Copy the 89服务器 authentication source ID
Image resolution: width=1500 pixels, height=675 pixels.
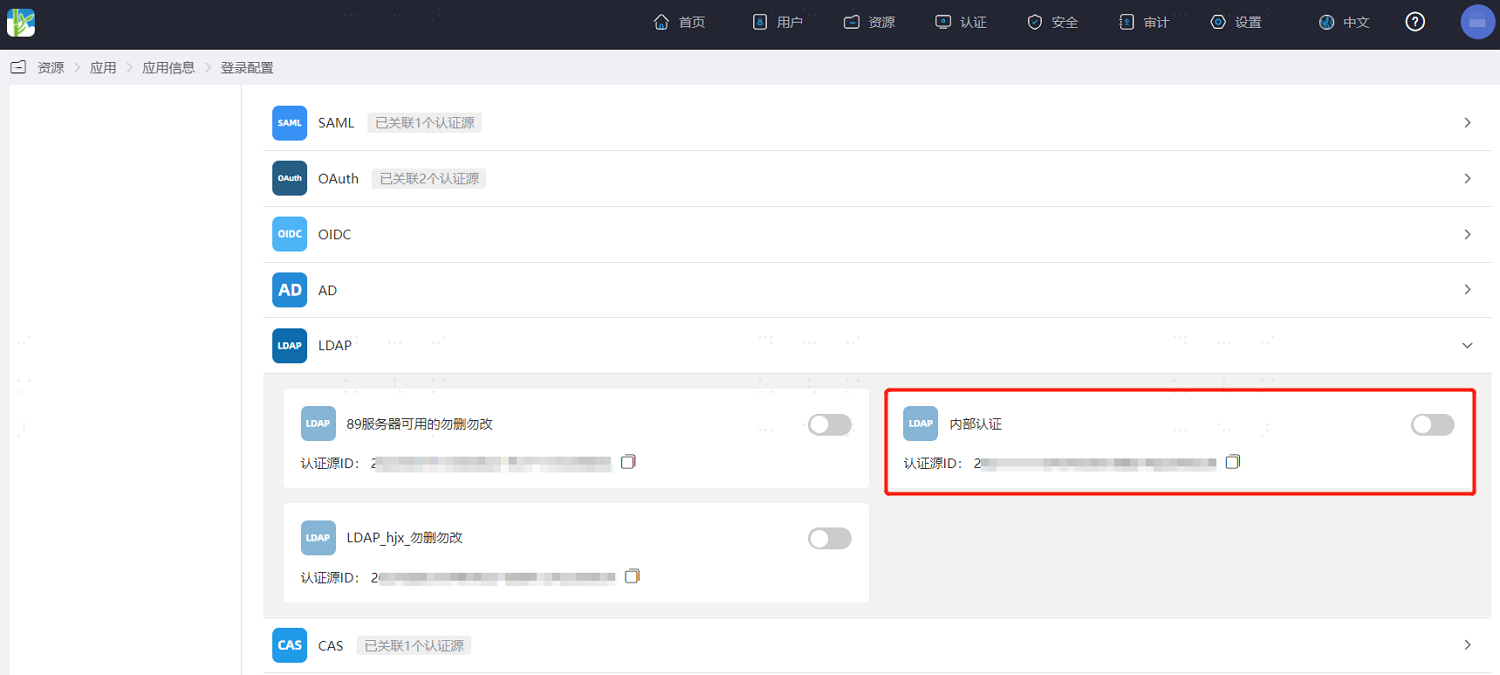click(x=628, y=462)
